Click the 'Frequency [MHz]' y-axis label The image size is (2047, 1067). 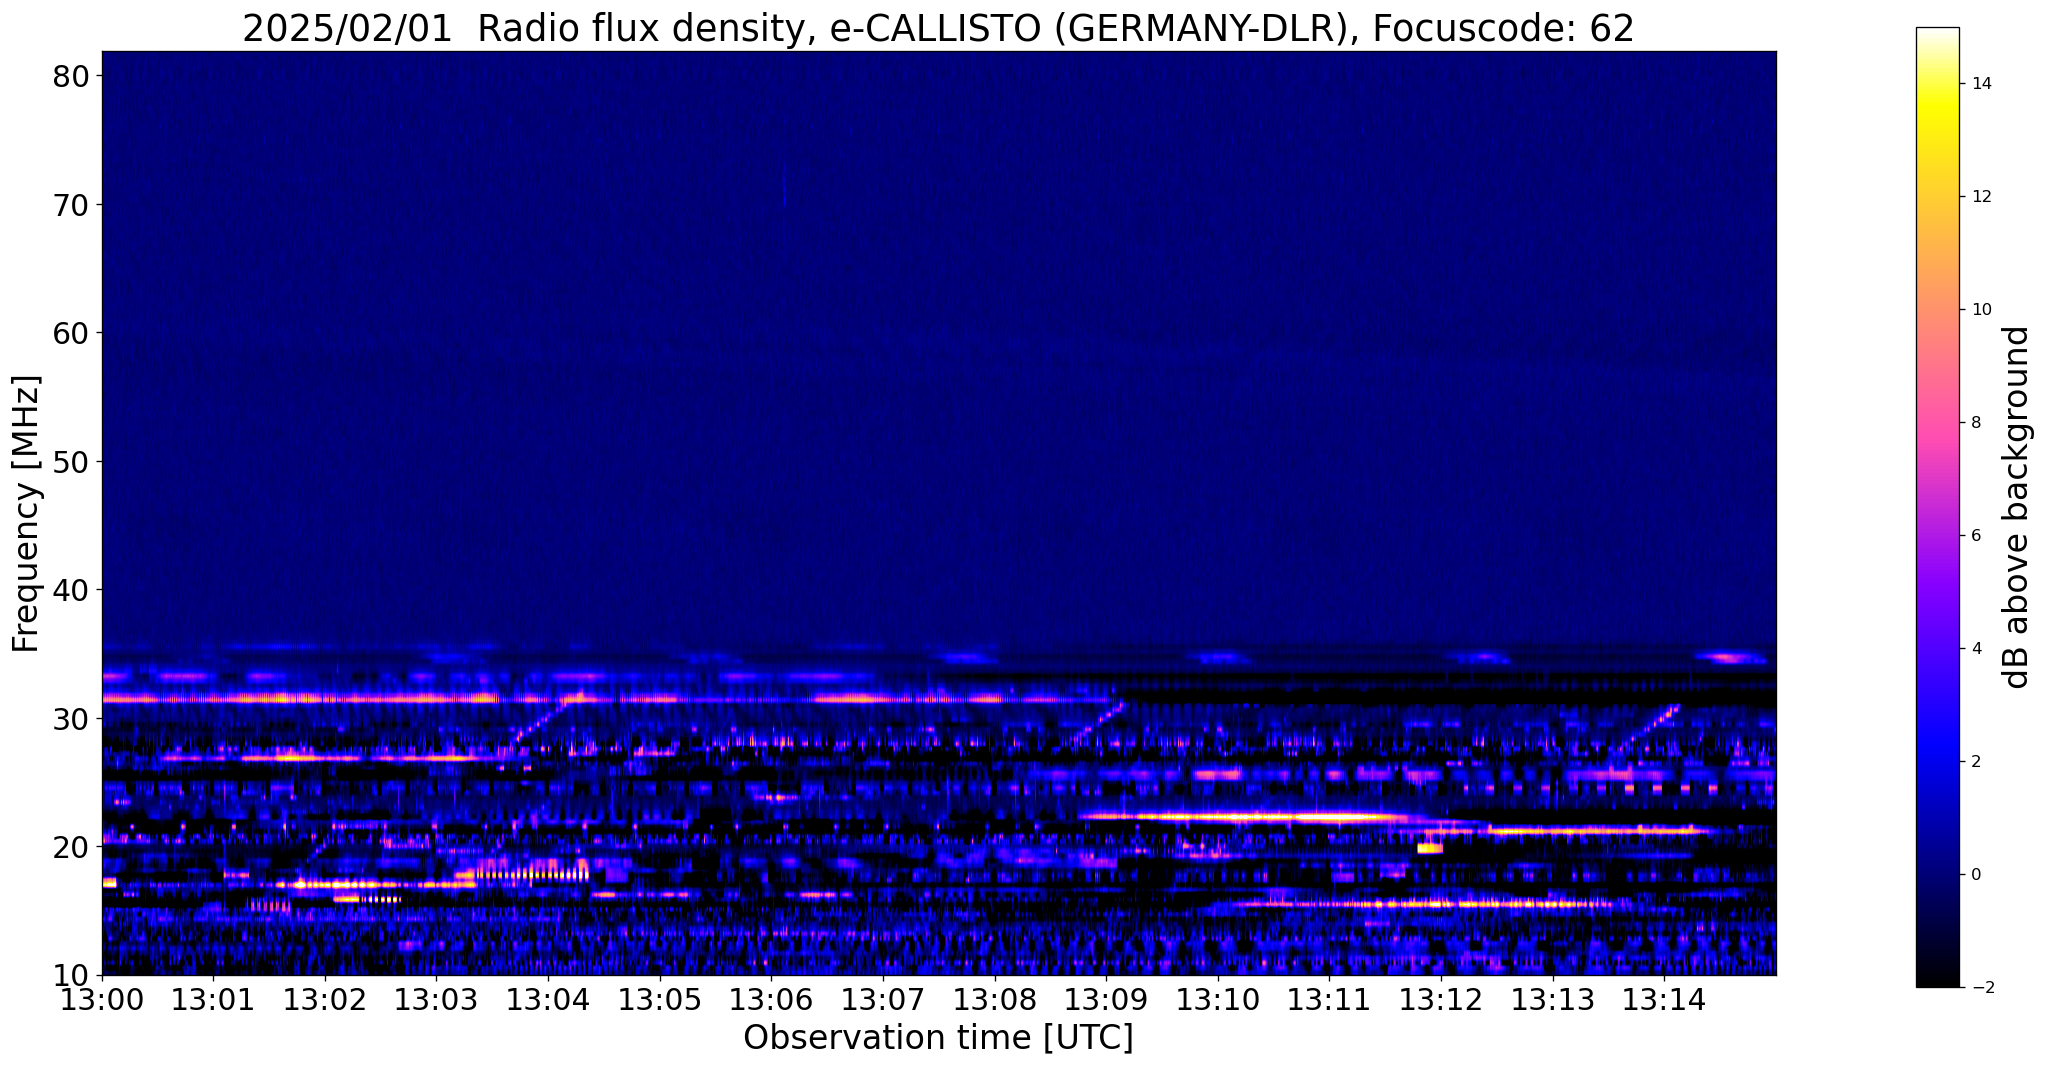pyautogui.click(x=26, y=513)
